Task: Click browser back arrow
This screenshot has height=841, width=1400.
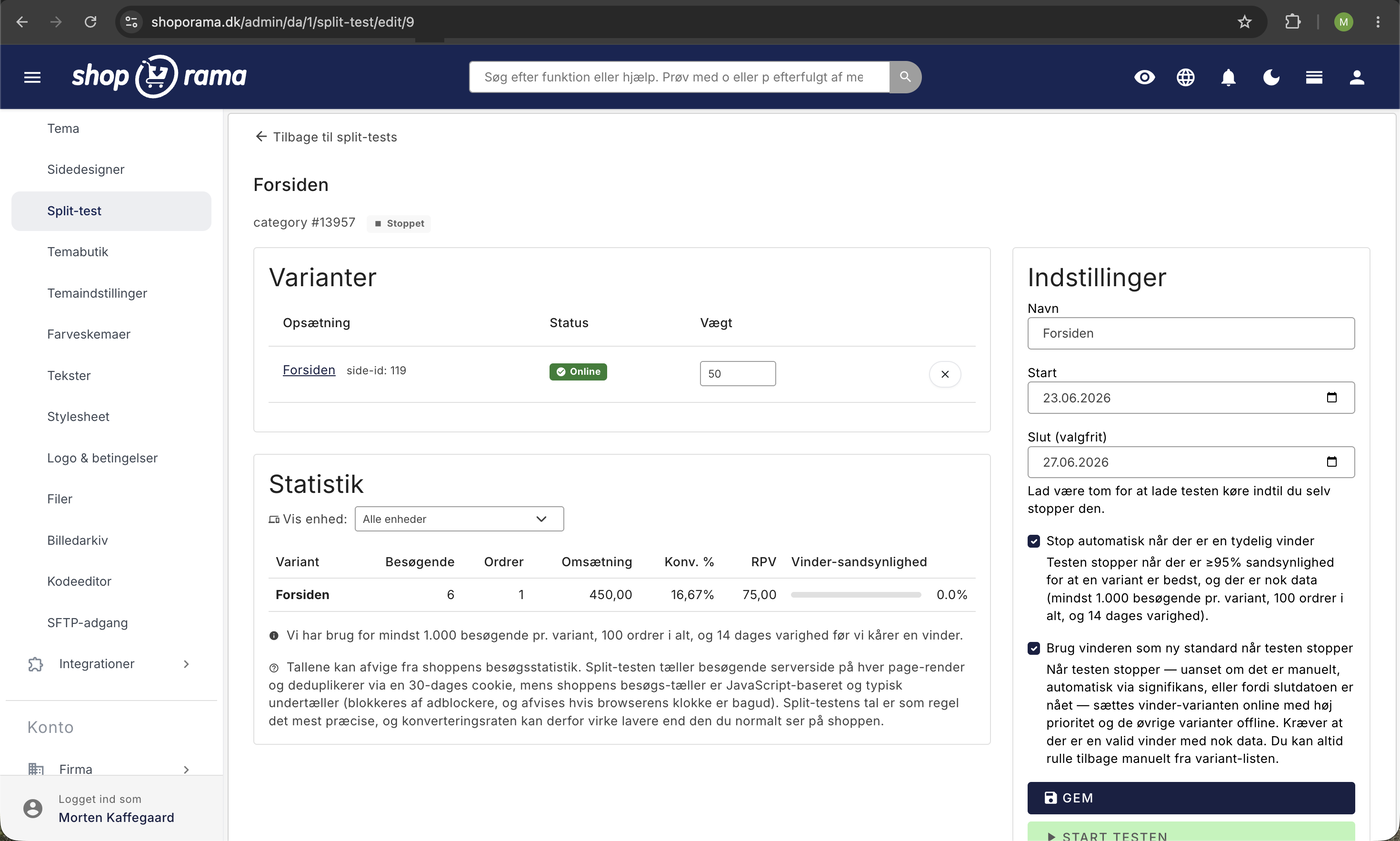Action: click(22, 21)
